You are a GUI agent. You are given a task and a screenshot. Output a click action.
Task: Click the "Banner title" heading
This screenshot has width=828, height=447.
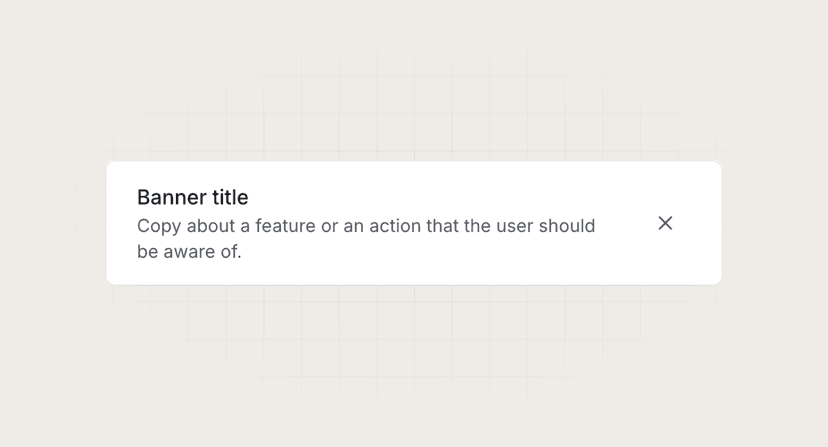pos(192,197)
